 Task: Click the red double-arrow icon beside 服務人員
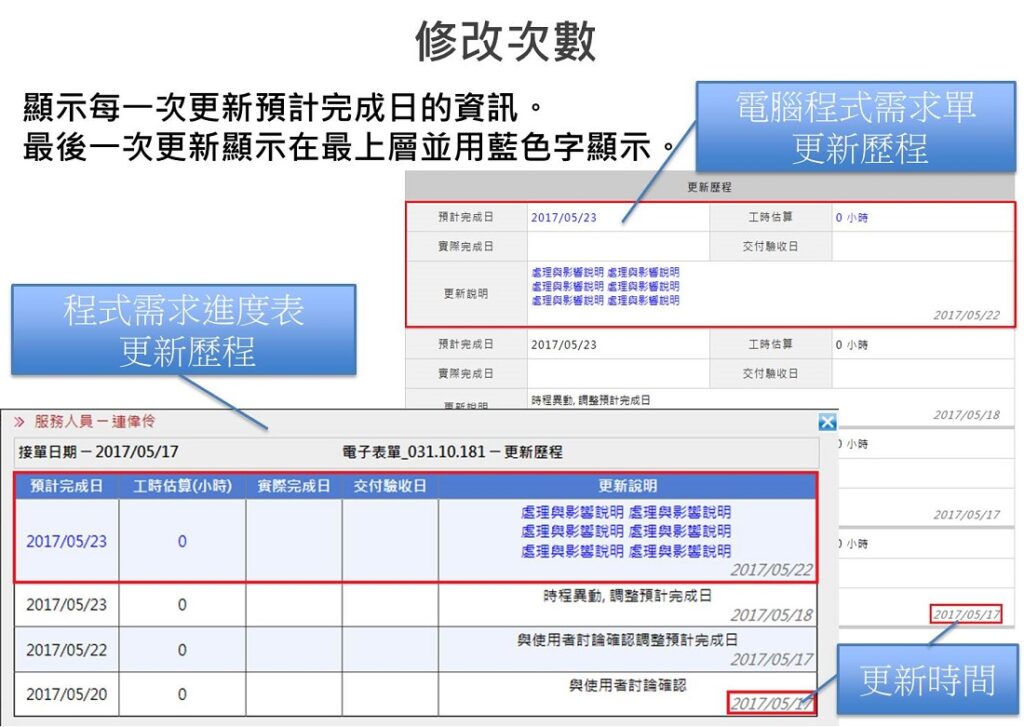[19, 422]
